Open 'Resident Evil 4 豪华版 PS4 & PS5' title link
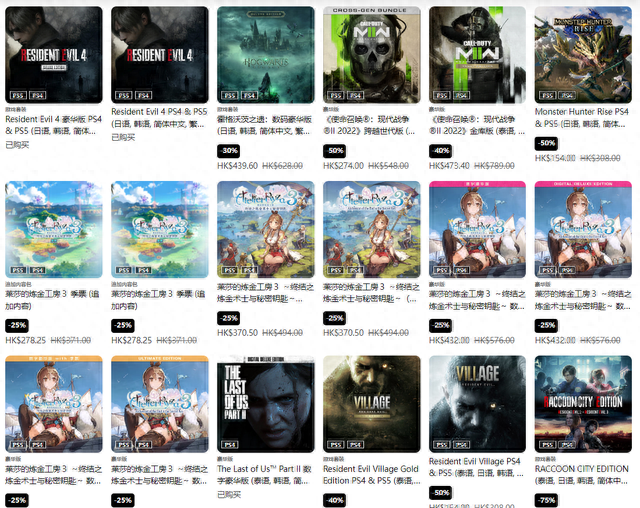 click(x=53, y=125)
